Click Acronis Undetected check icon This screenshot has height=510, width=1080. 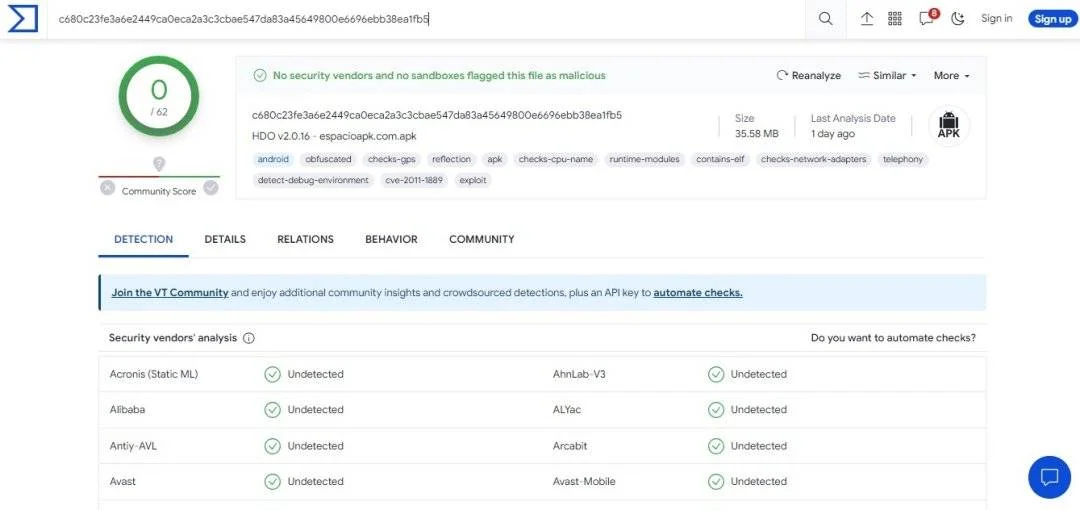272,374
